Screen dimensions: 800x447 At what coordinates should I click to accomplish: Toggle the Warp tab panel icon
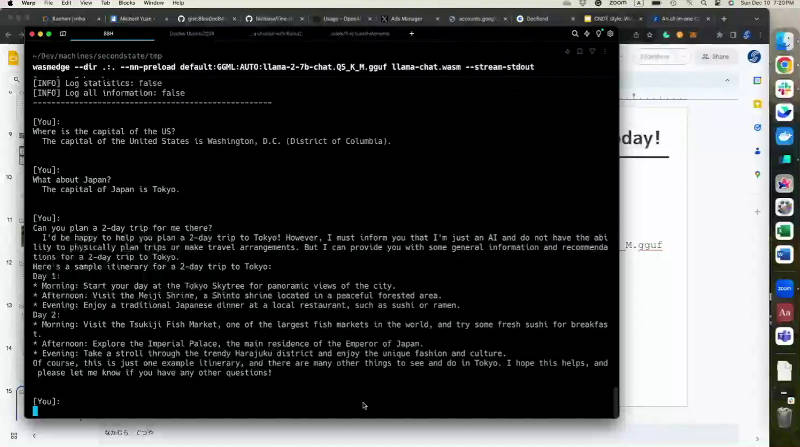point(63,34)
